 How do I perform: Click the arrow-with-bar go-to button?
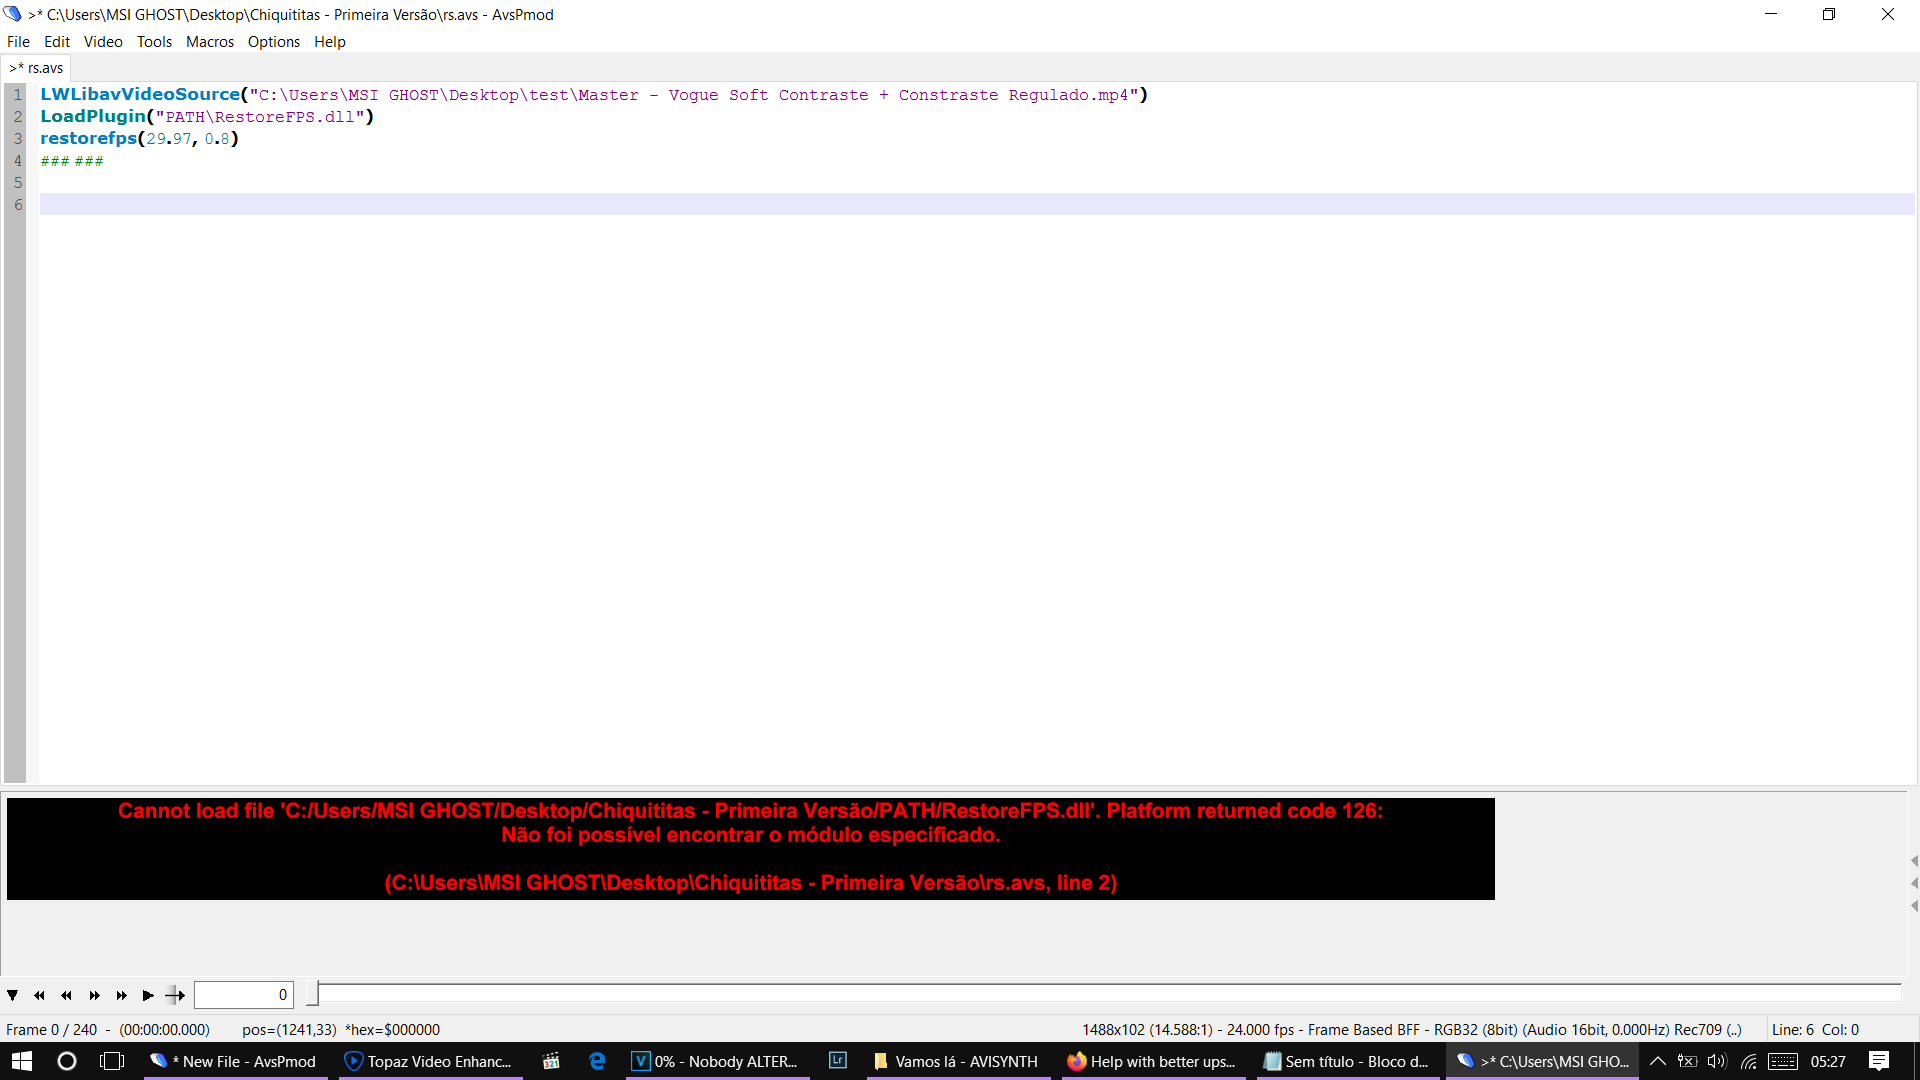point(175,995)
